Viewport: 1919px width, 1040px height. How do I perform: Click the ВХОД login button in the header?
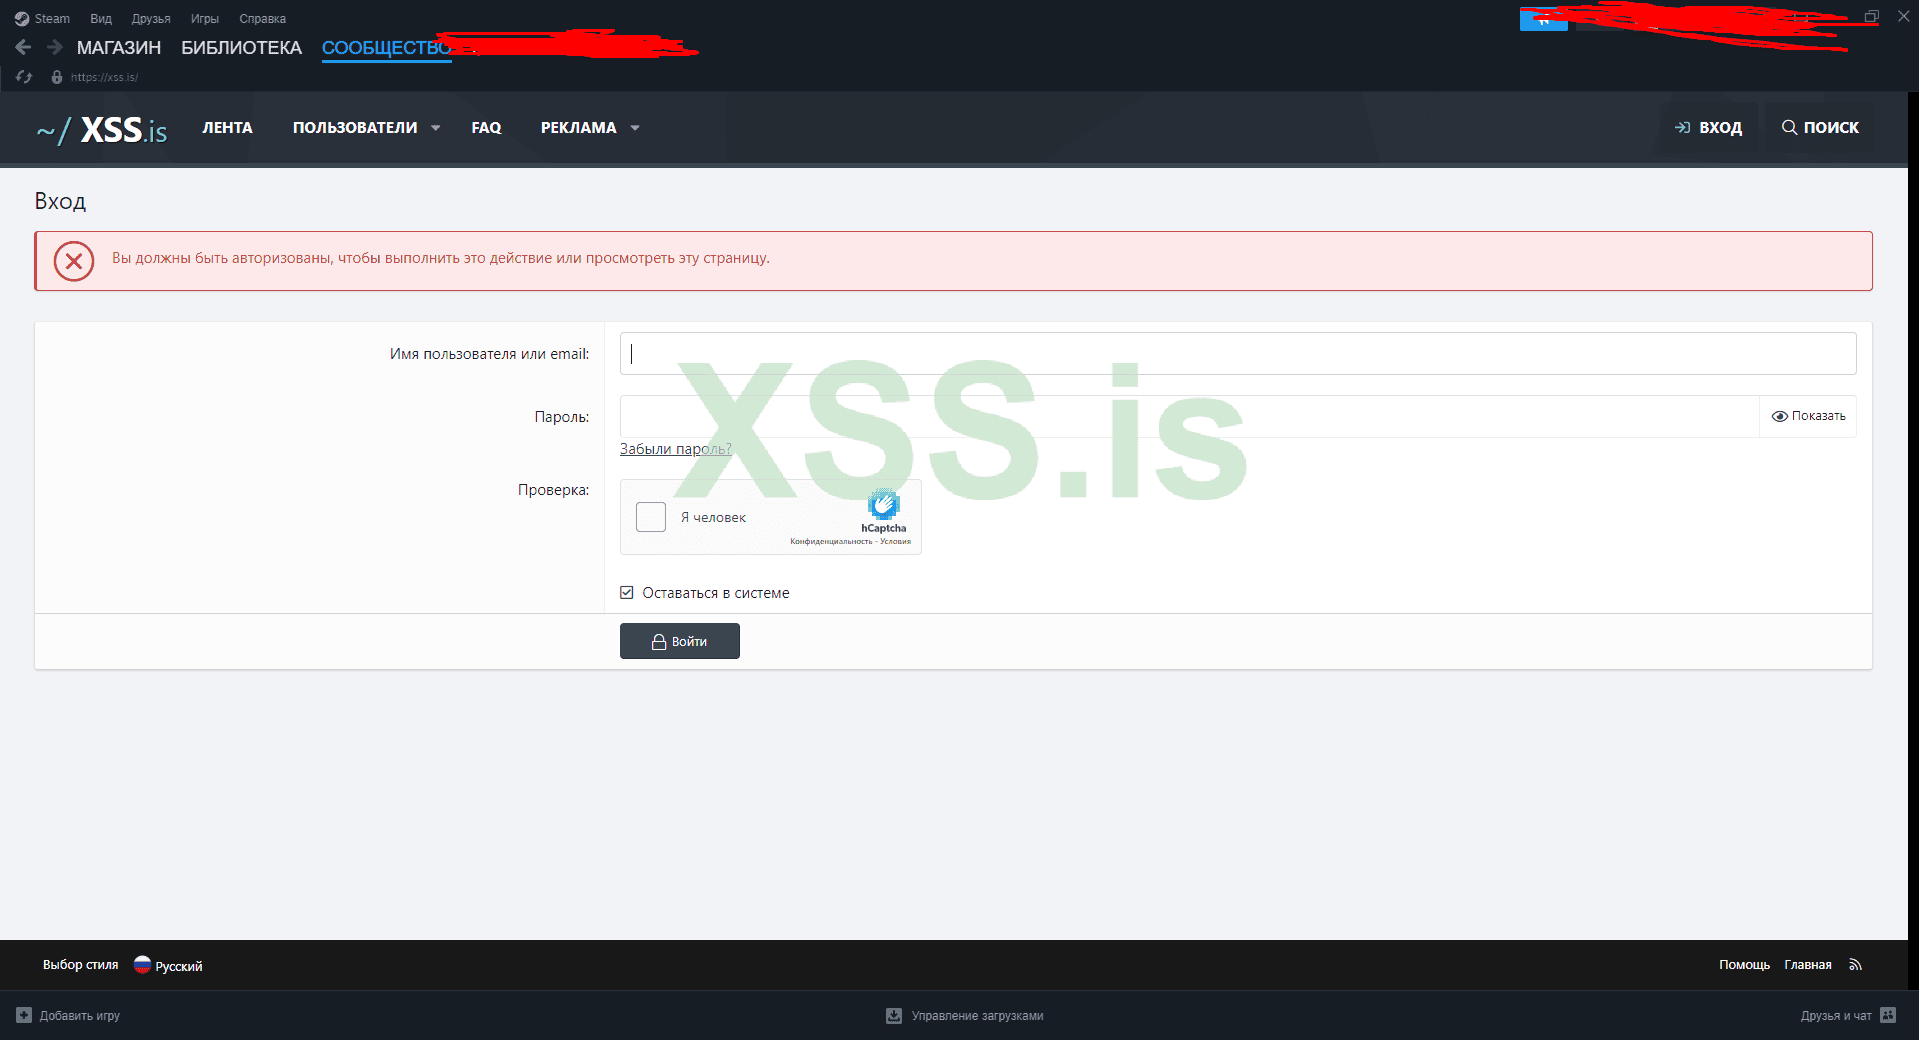point(1709,128)
